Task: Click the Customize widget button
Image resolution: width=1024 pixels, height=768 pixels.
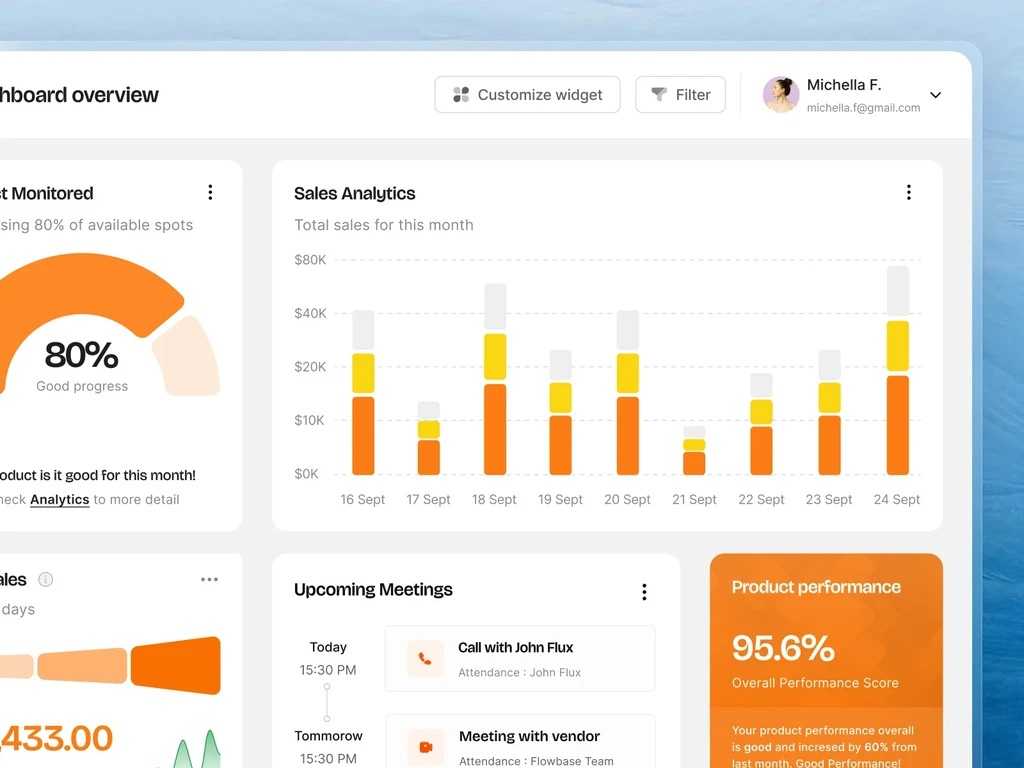Action: 527,95
